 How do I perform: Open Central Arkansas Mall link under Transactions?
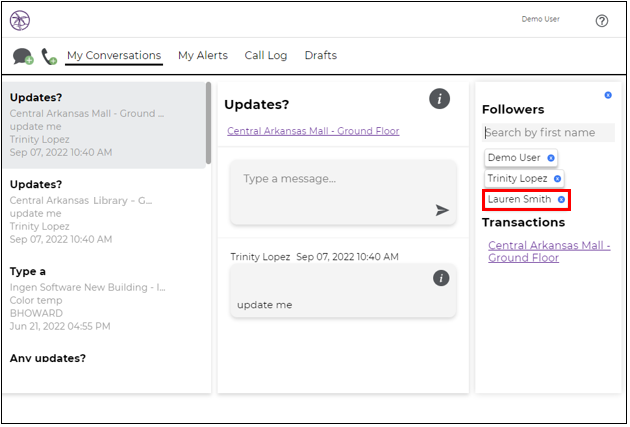pyautogui.click(x=549, y=251)
